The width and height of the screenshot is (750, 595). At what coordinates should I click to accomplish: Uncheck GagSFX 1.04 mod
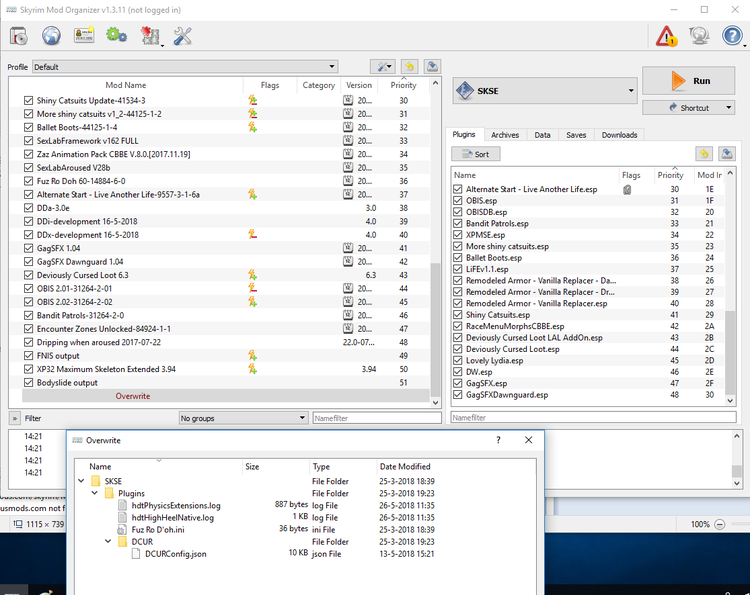click(x=28, y=248)
